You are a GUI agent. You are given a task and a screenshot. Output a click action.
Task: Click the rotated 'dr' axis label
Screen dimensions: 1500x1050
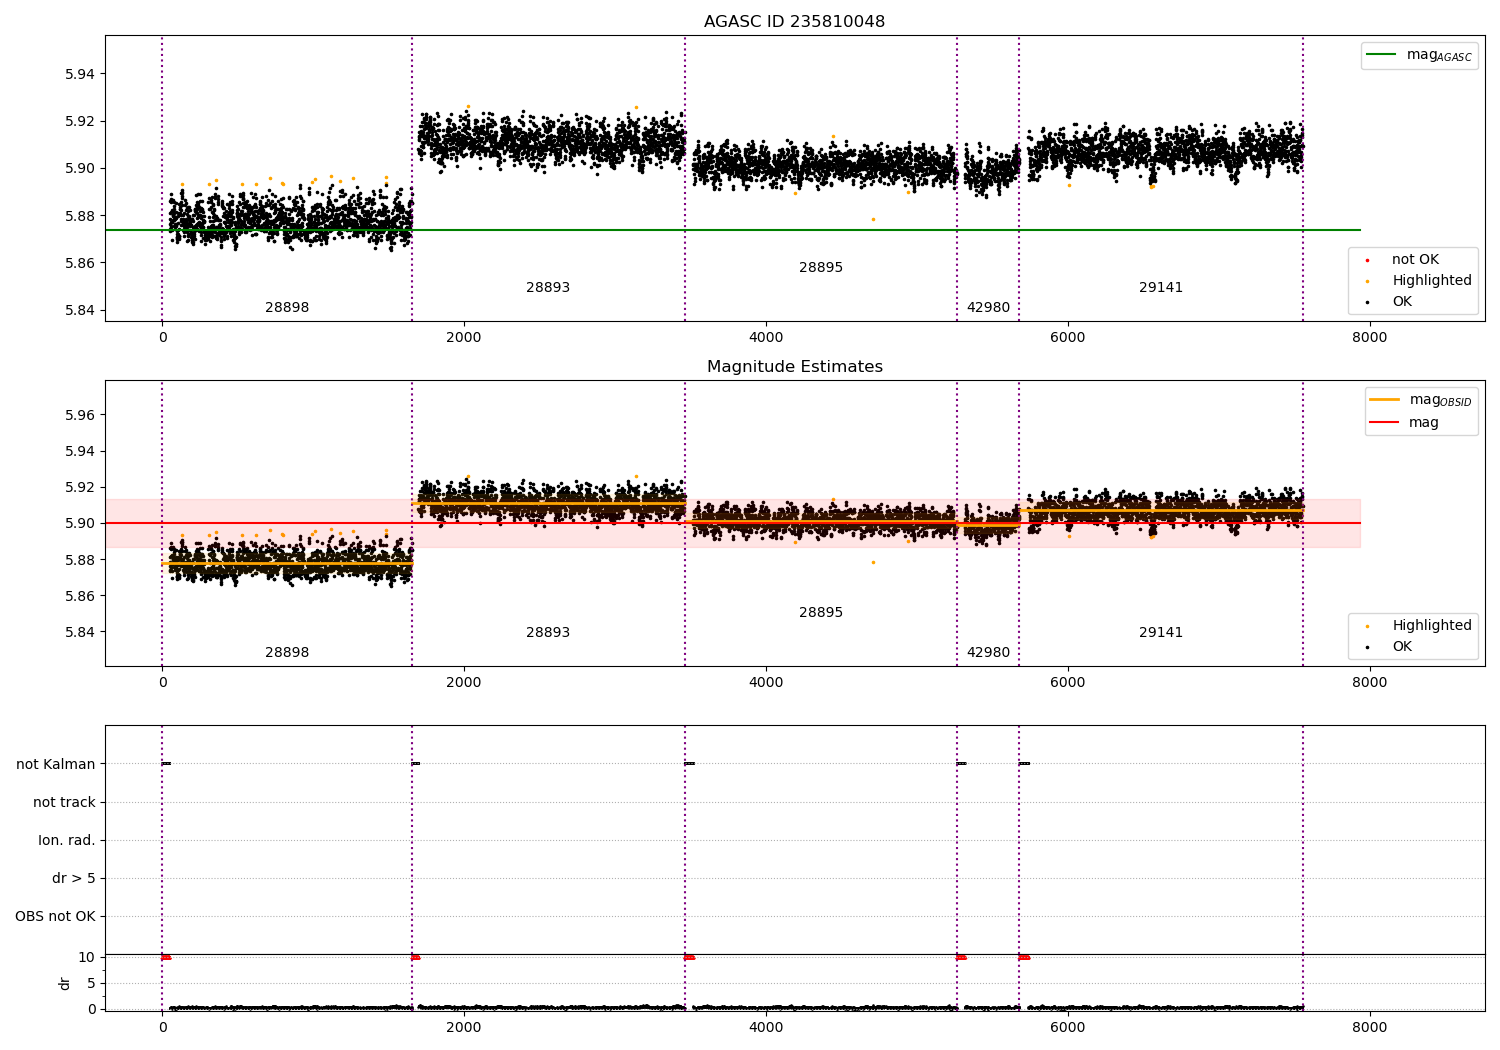(x=65, y=983)
